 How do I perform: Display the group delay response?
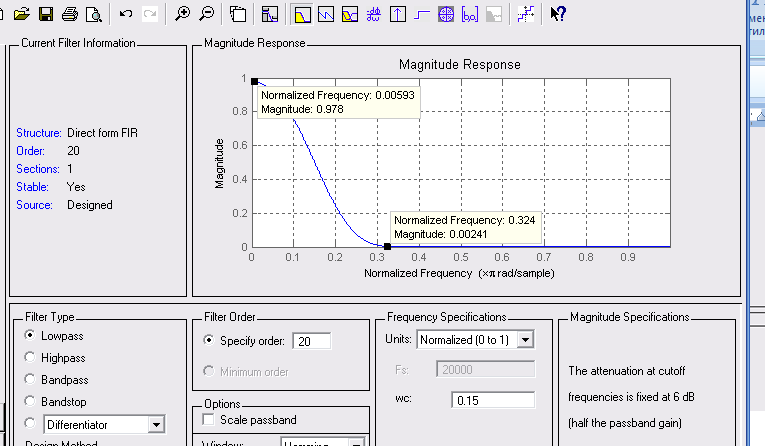click(374, 14)
